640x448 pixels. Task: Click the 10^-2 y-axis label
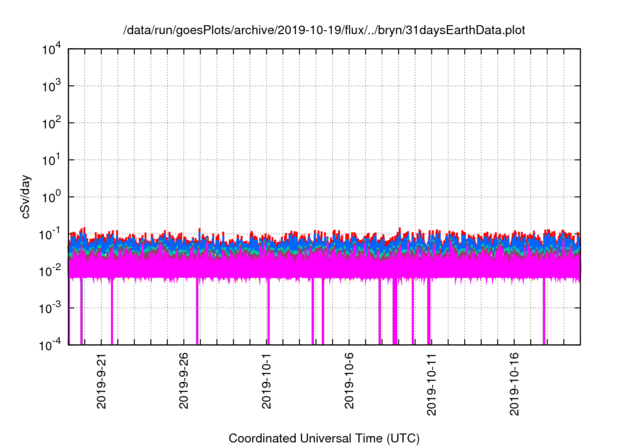tap(51, 272)
